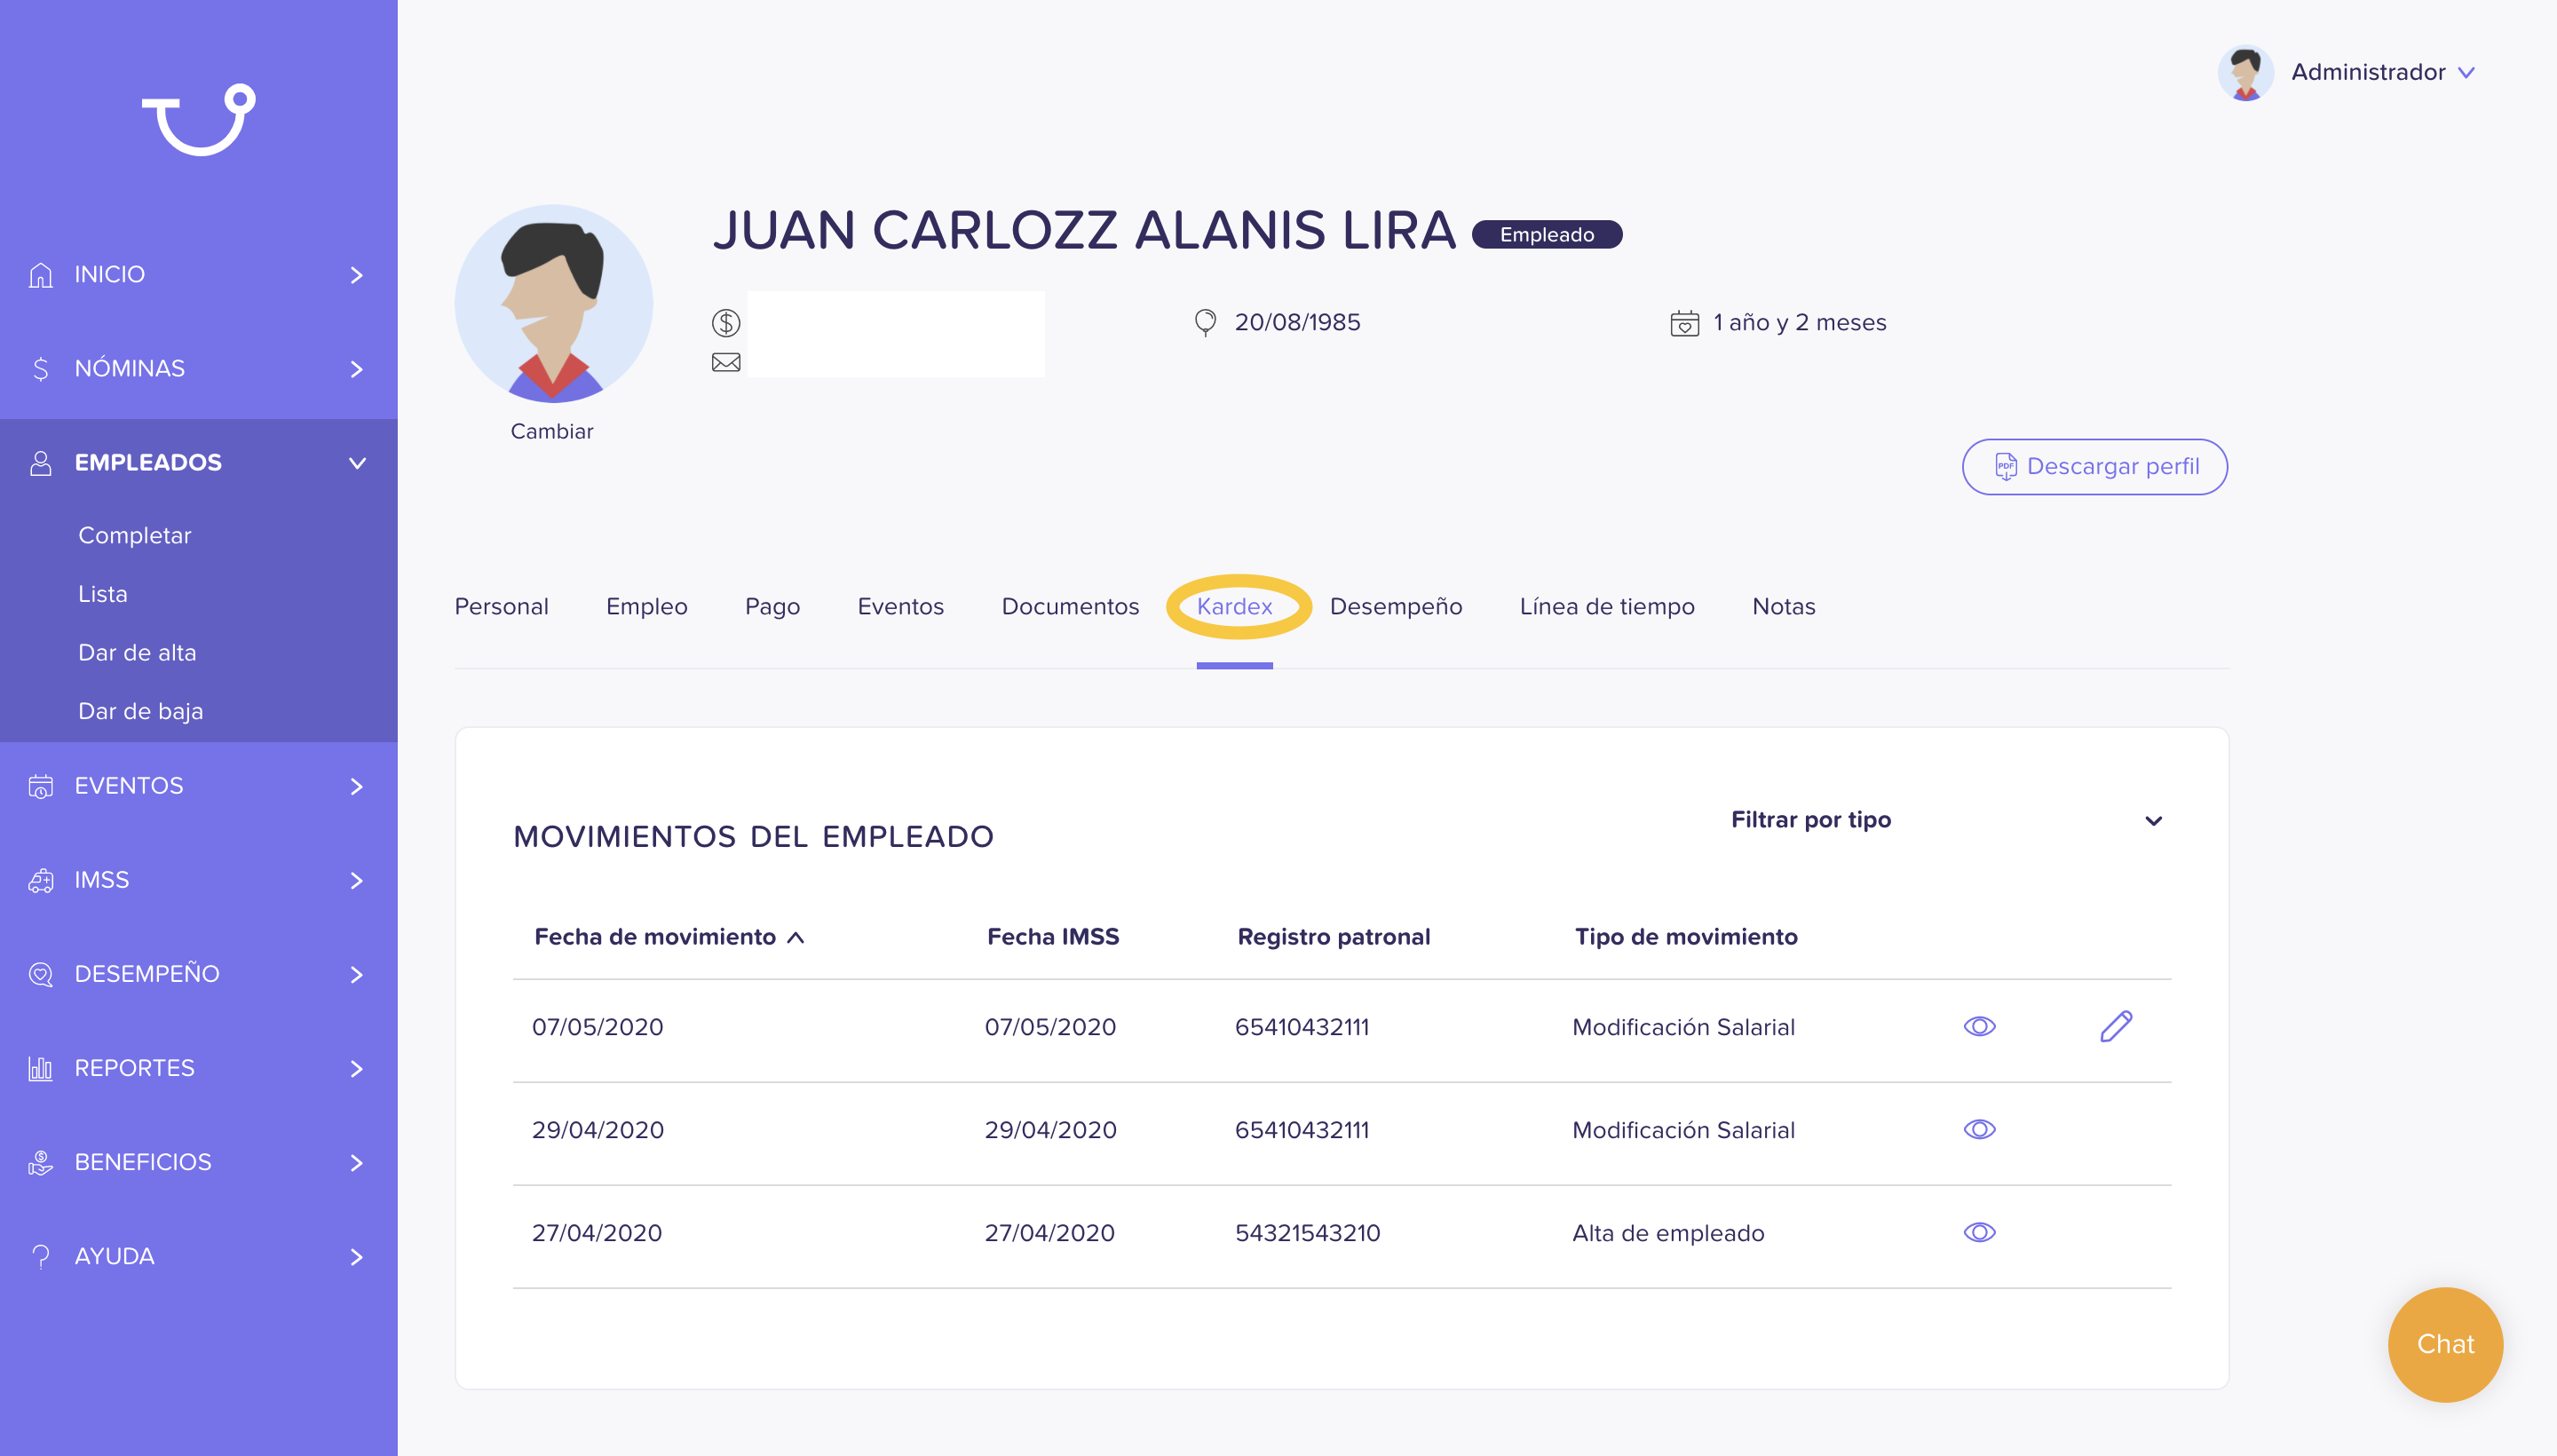Click Cambiar under the profile photo
The image size is (2557, 1456).
pyautogui.click(x=551, y=431)
